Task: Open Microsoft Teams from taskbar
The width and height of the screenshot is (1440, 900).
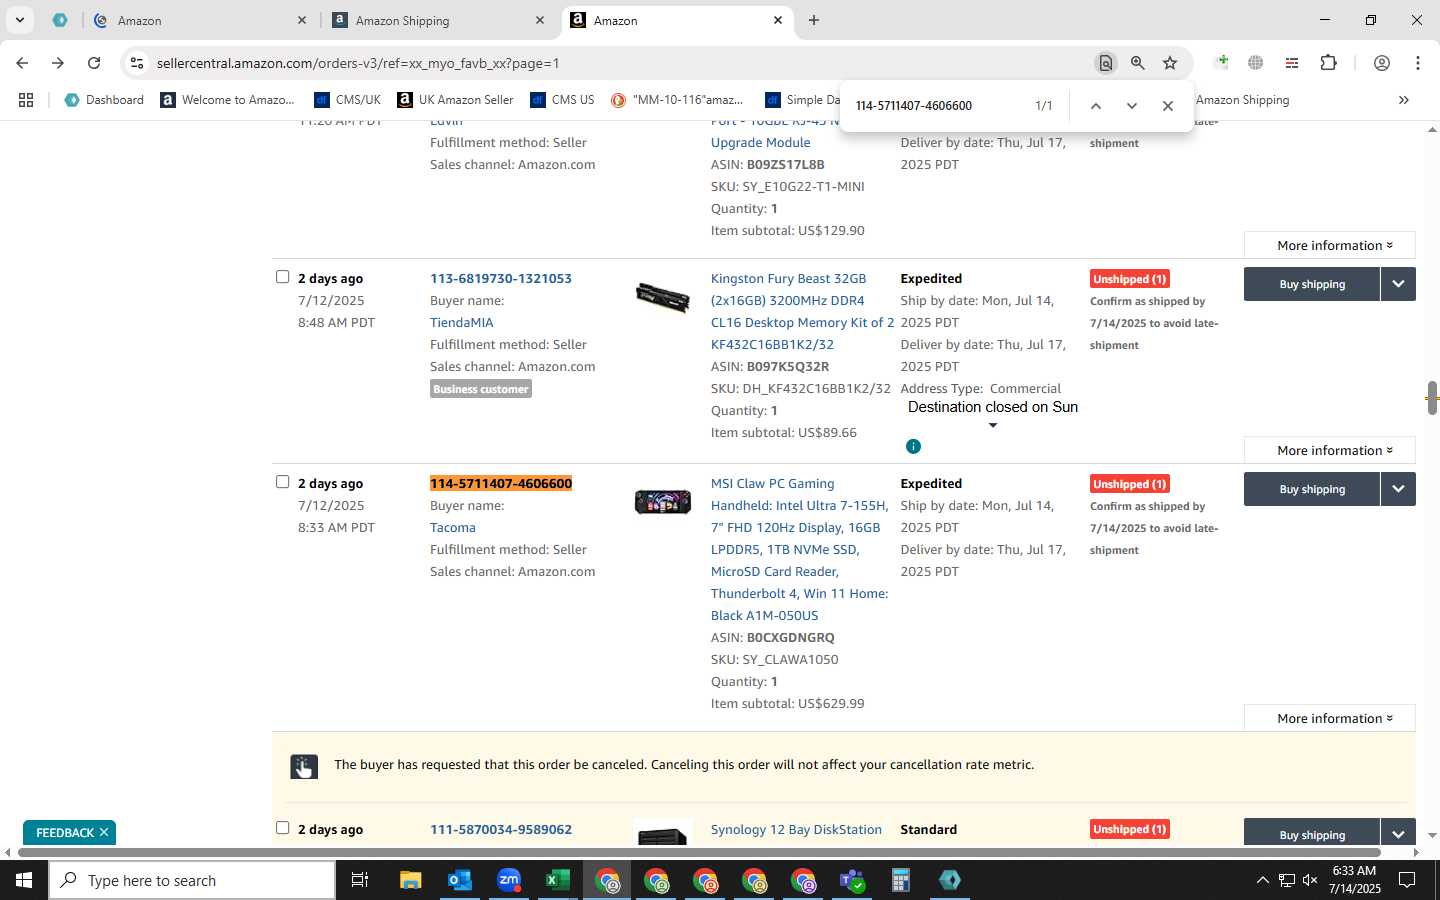Action: (x=852, y=880)
